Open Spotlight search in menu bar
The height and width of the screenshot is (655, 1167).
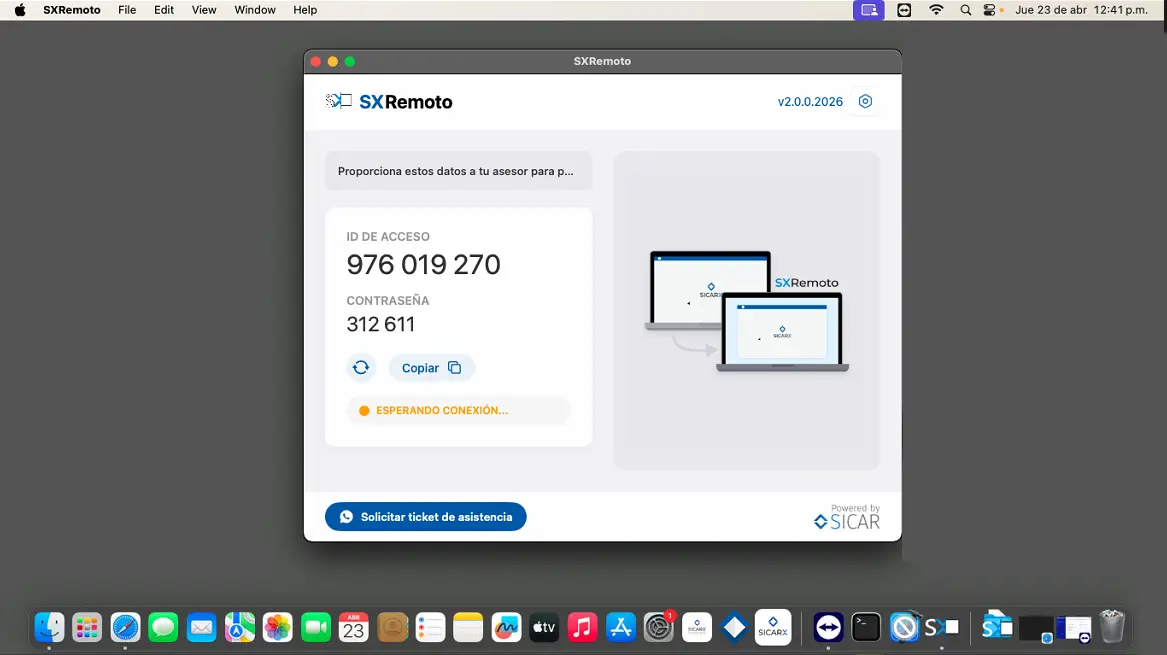click(x=965, y=10)
